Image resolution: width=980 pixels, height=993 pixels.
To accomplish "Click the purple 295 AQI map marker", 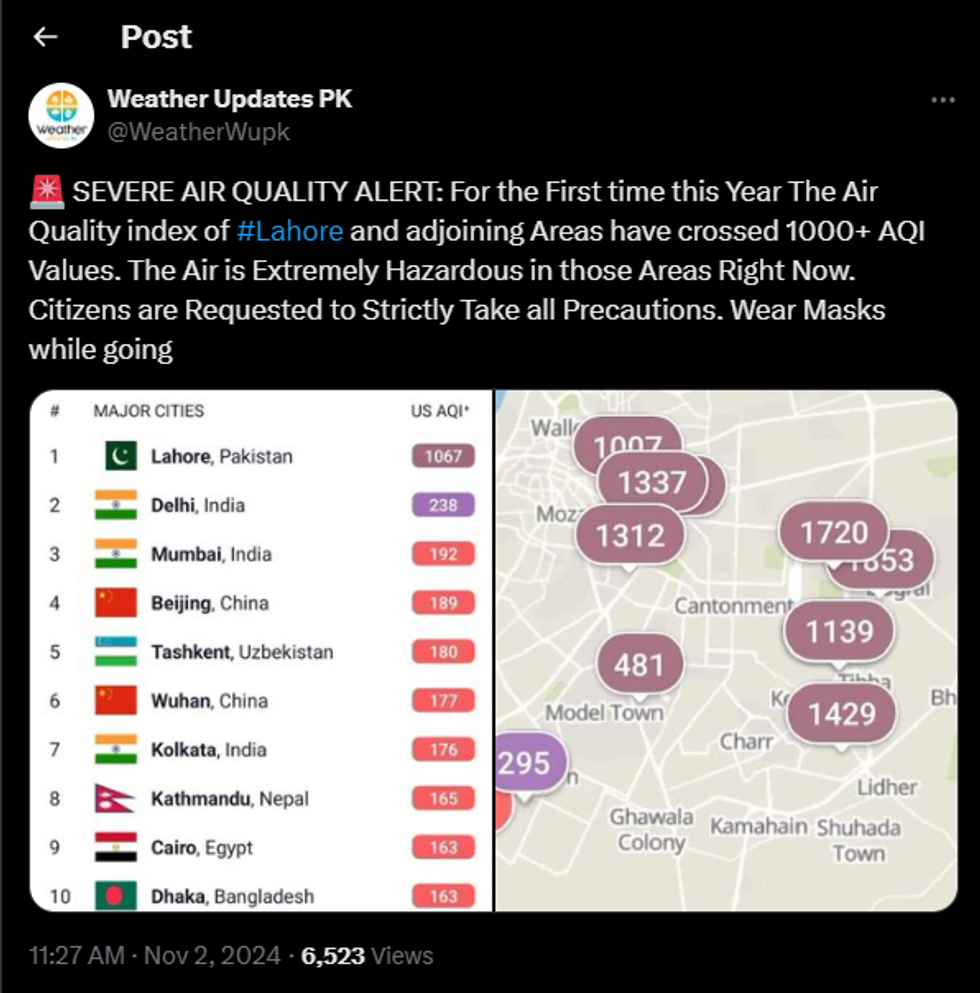I will (526, 764).
